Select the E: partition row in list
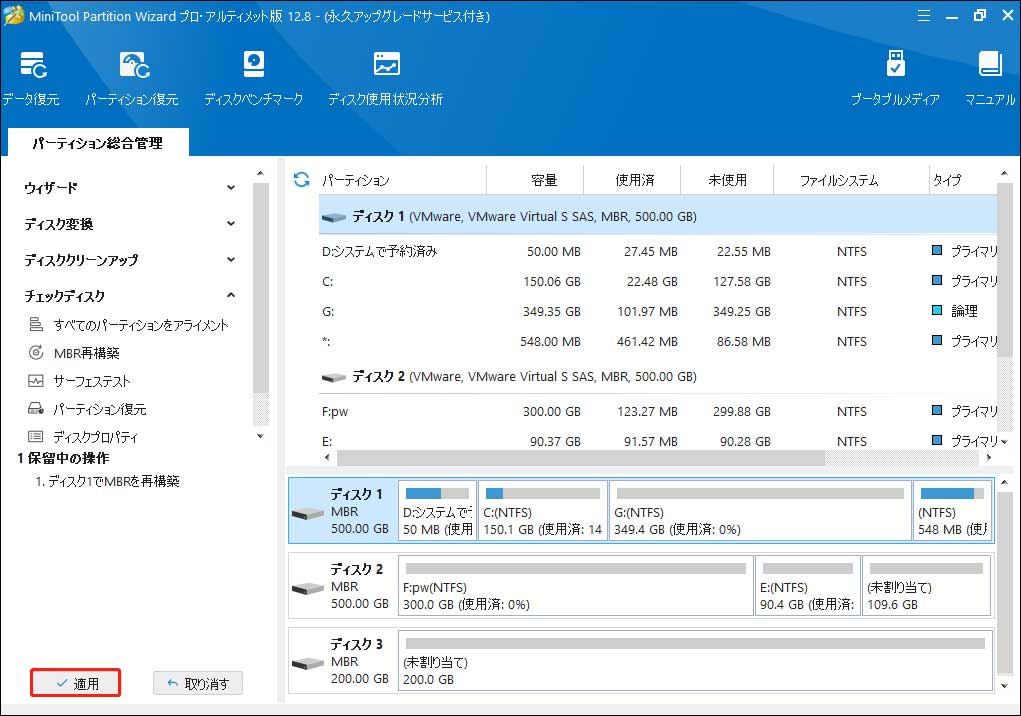Viewport: 1021px width, 716px height. click(658, 441)
